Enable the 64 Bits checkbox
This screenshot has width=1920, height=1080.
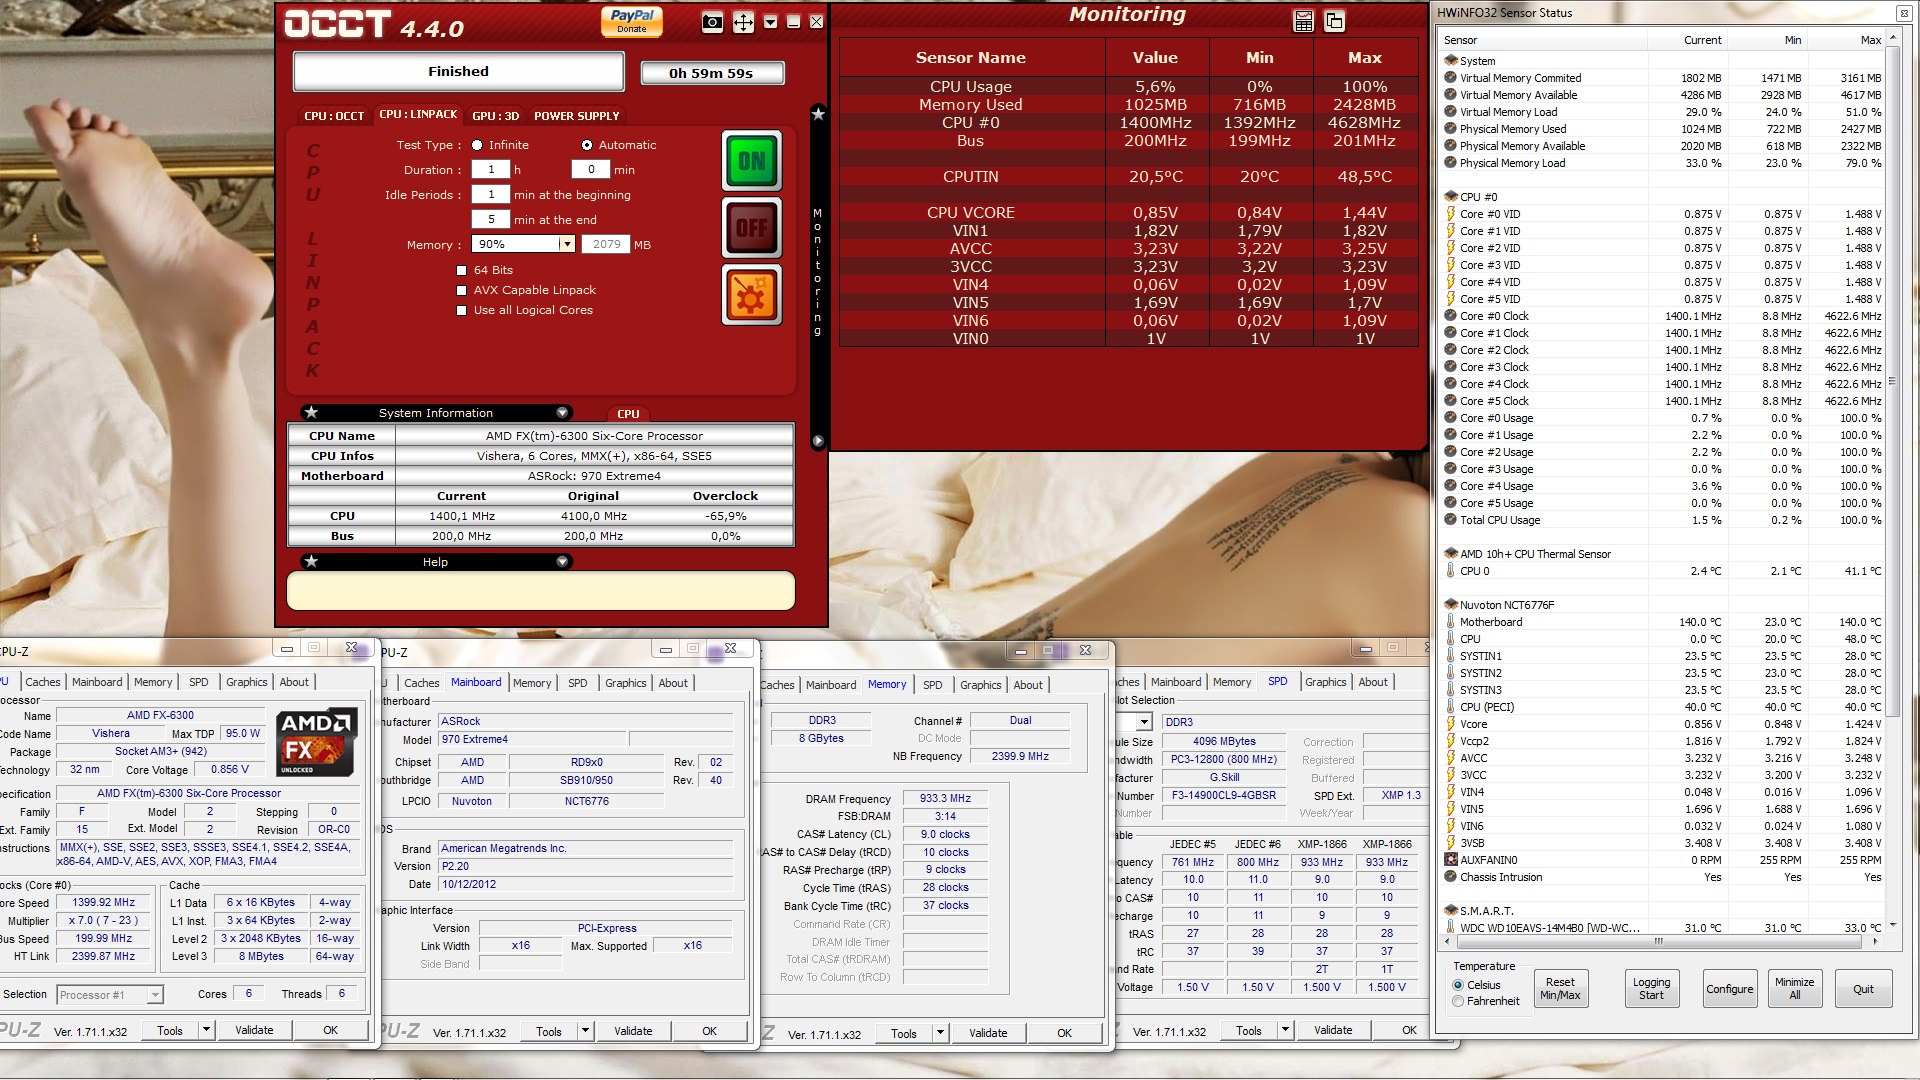pos(461,270)
